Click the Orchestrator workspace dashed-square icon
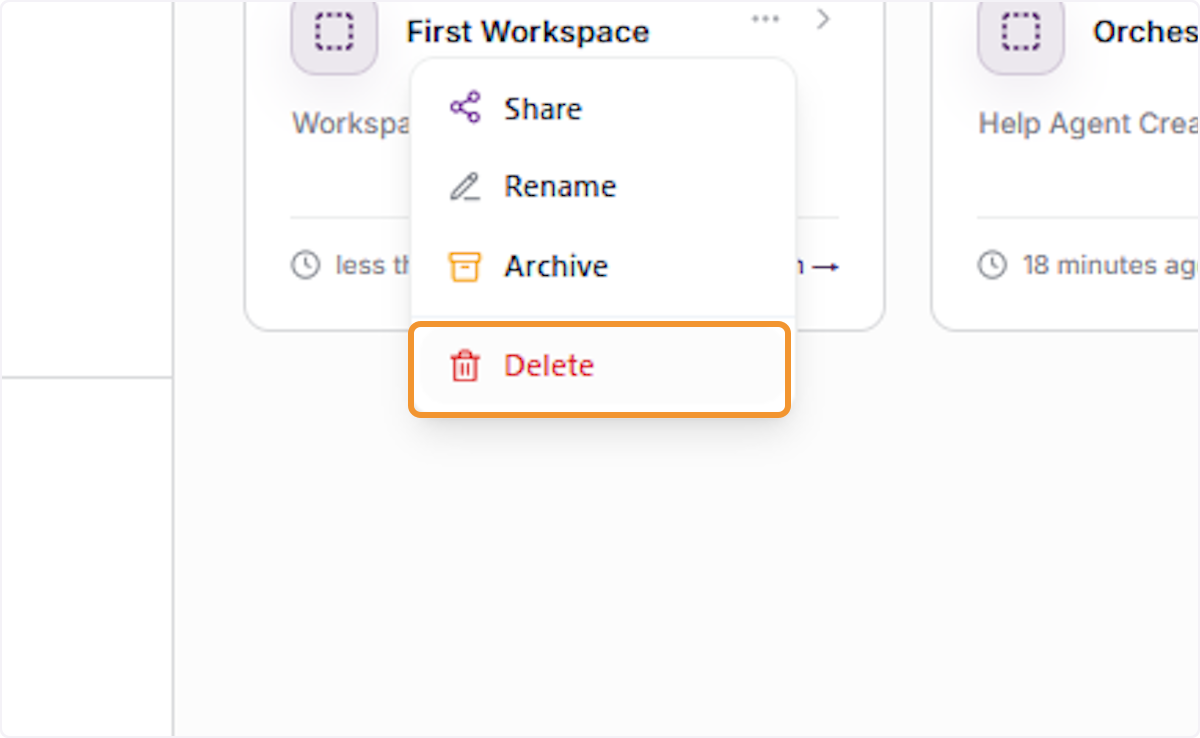Image resolution: width=1200 pixels, height=738 pixels. pos(1020,32)
